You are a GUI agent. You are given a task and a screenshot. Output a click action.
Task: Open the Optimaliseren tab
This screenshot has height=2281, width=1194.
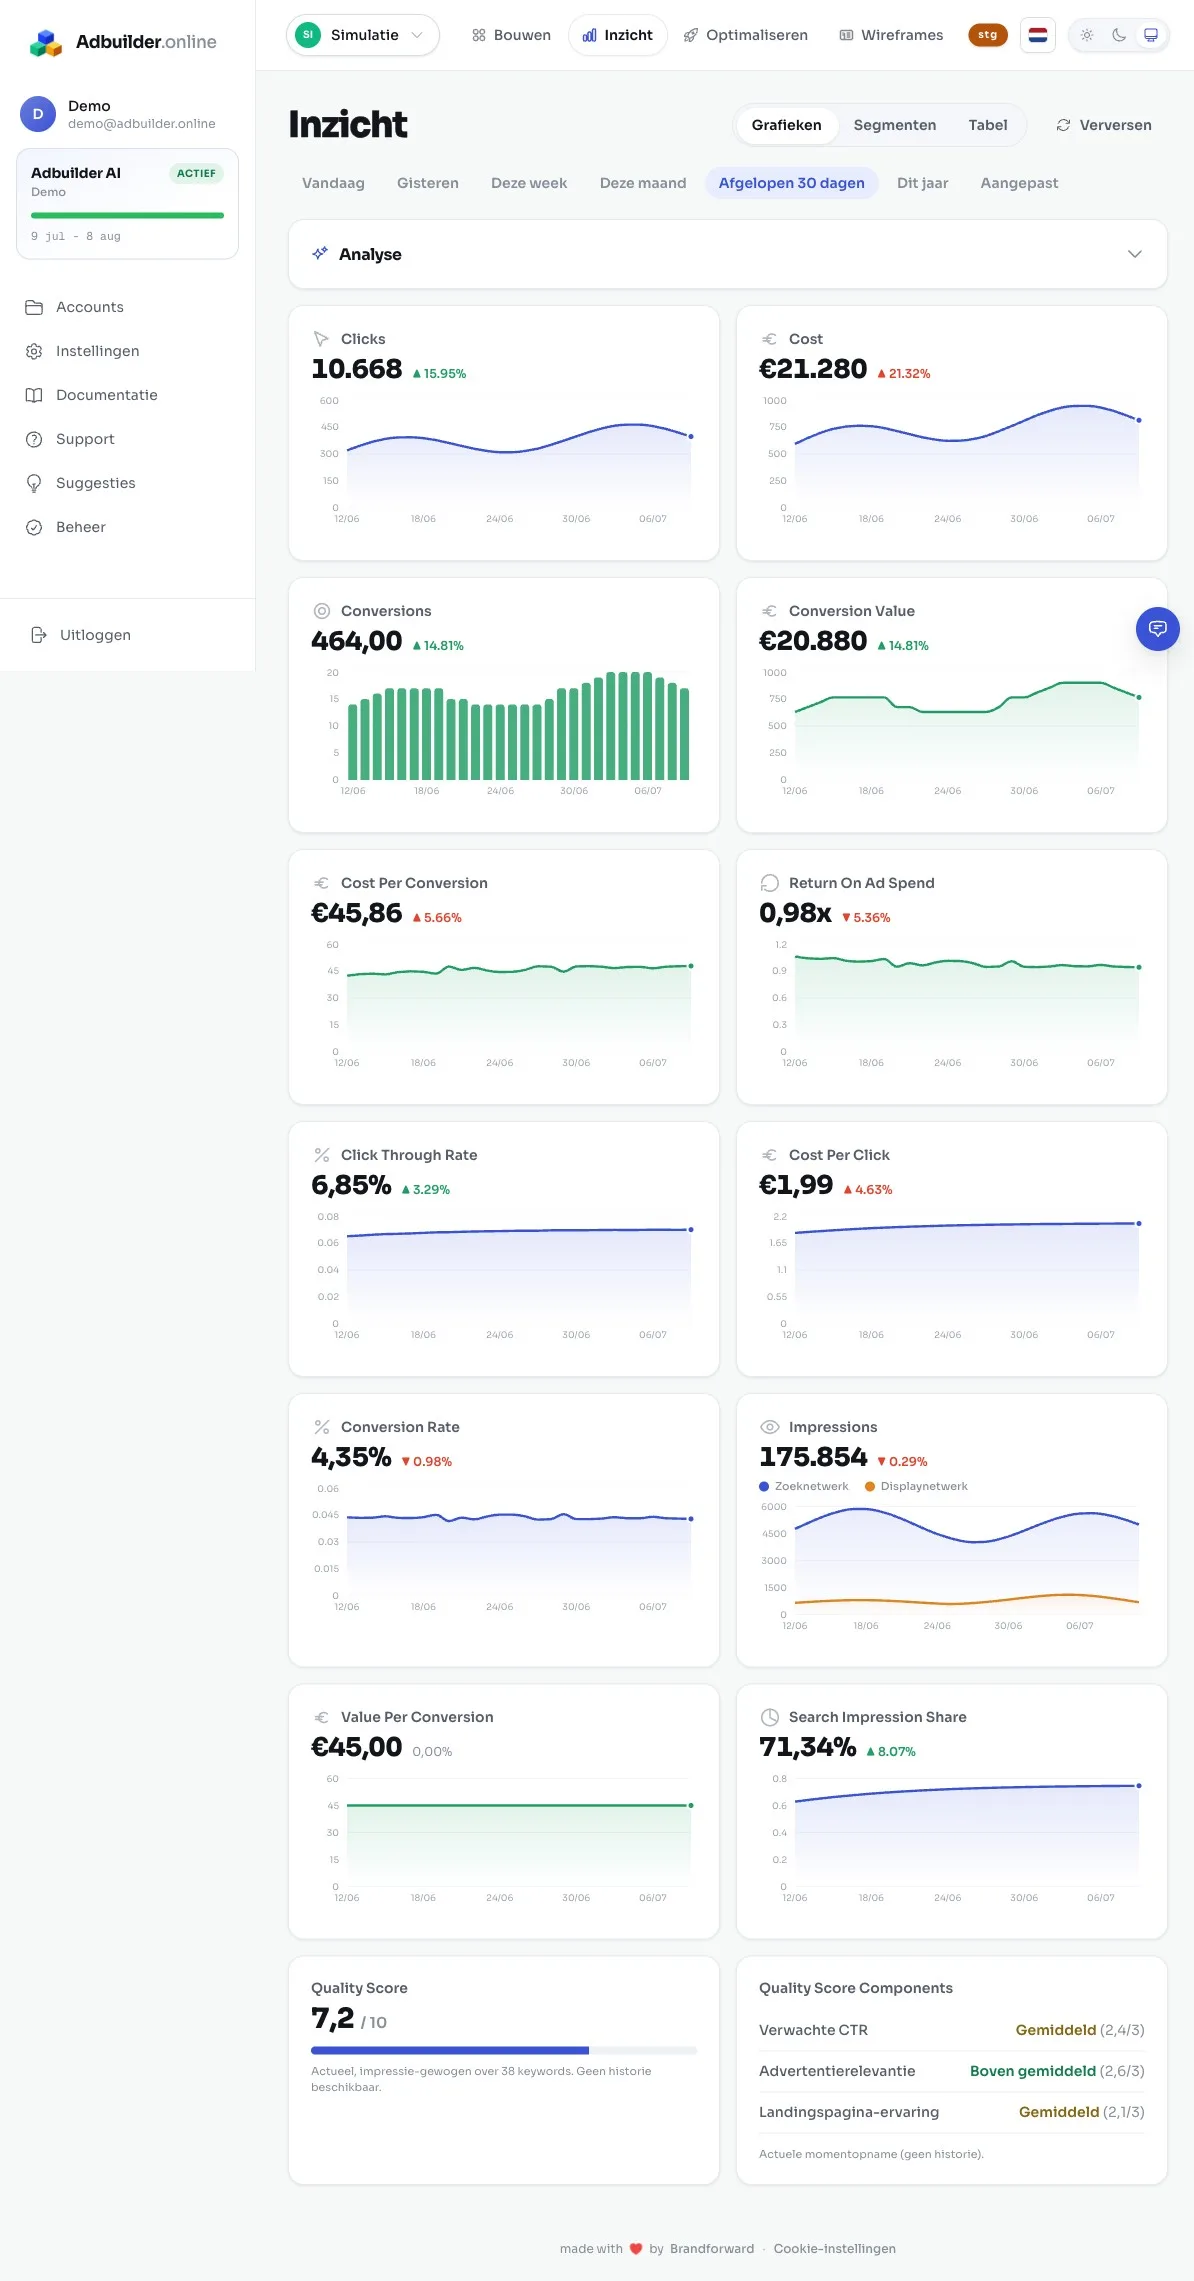tap(746, 35)
